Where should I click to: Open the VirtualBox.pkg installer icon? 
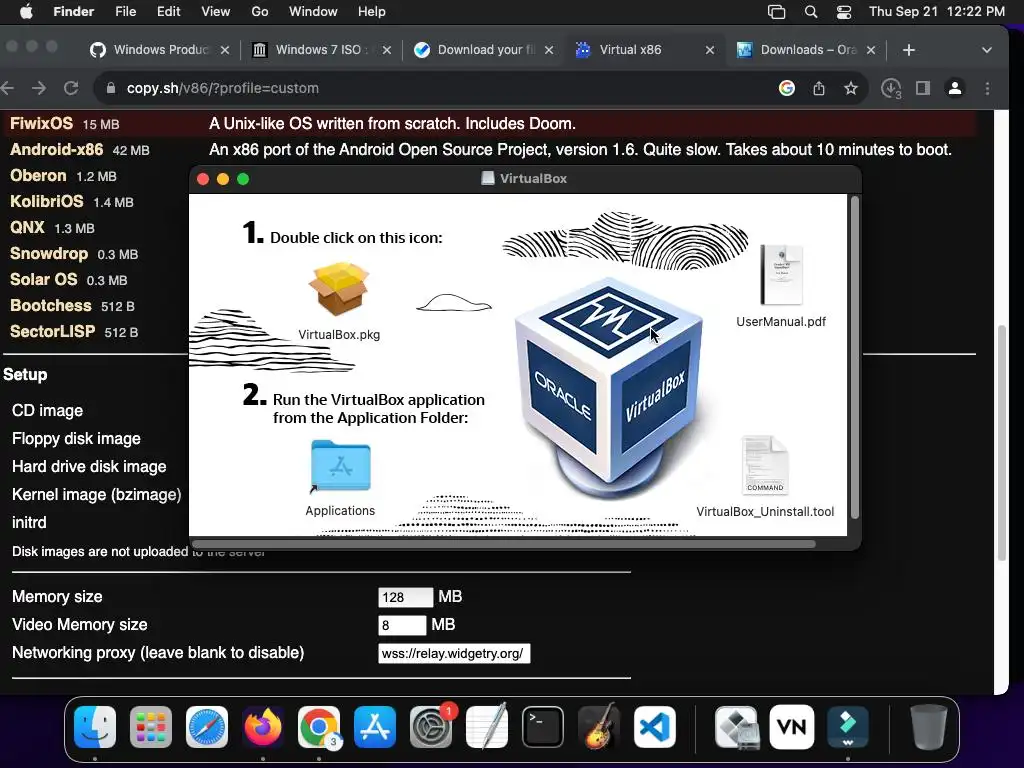[x=339, y=289]
